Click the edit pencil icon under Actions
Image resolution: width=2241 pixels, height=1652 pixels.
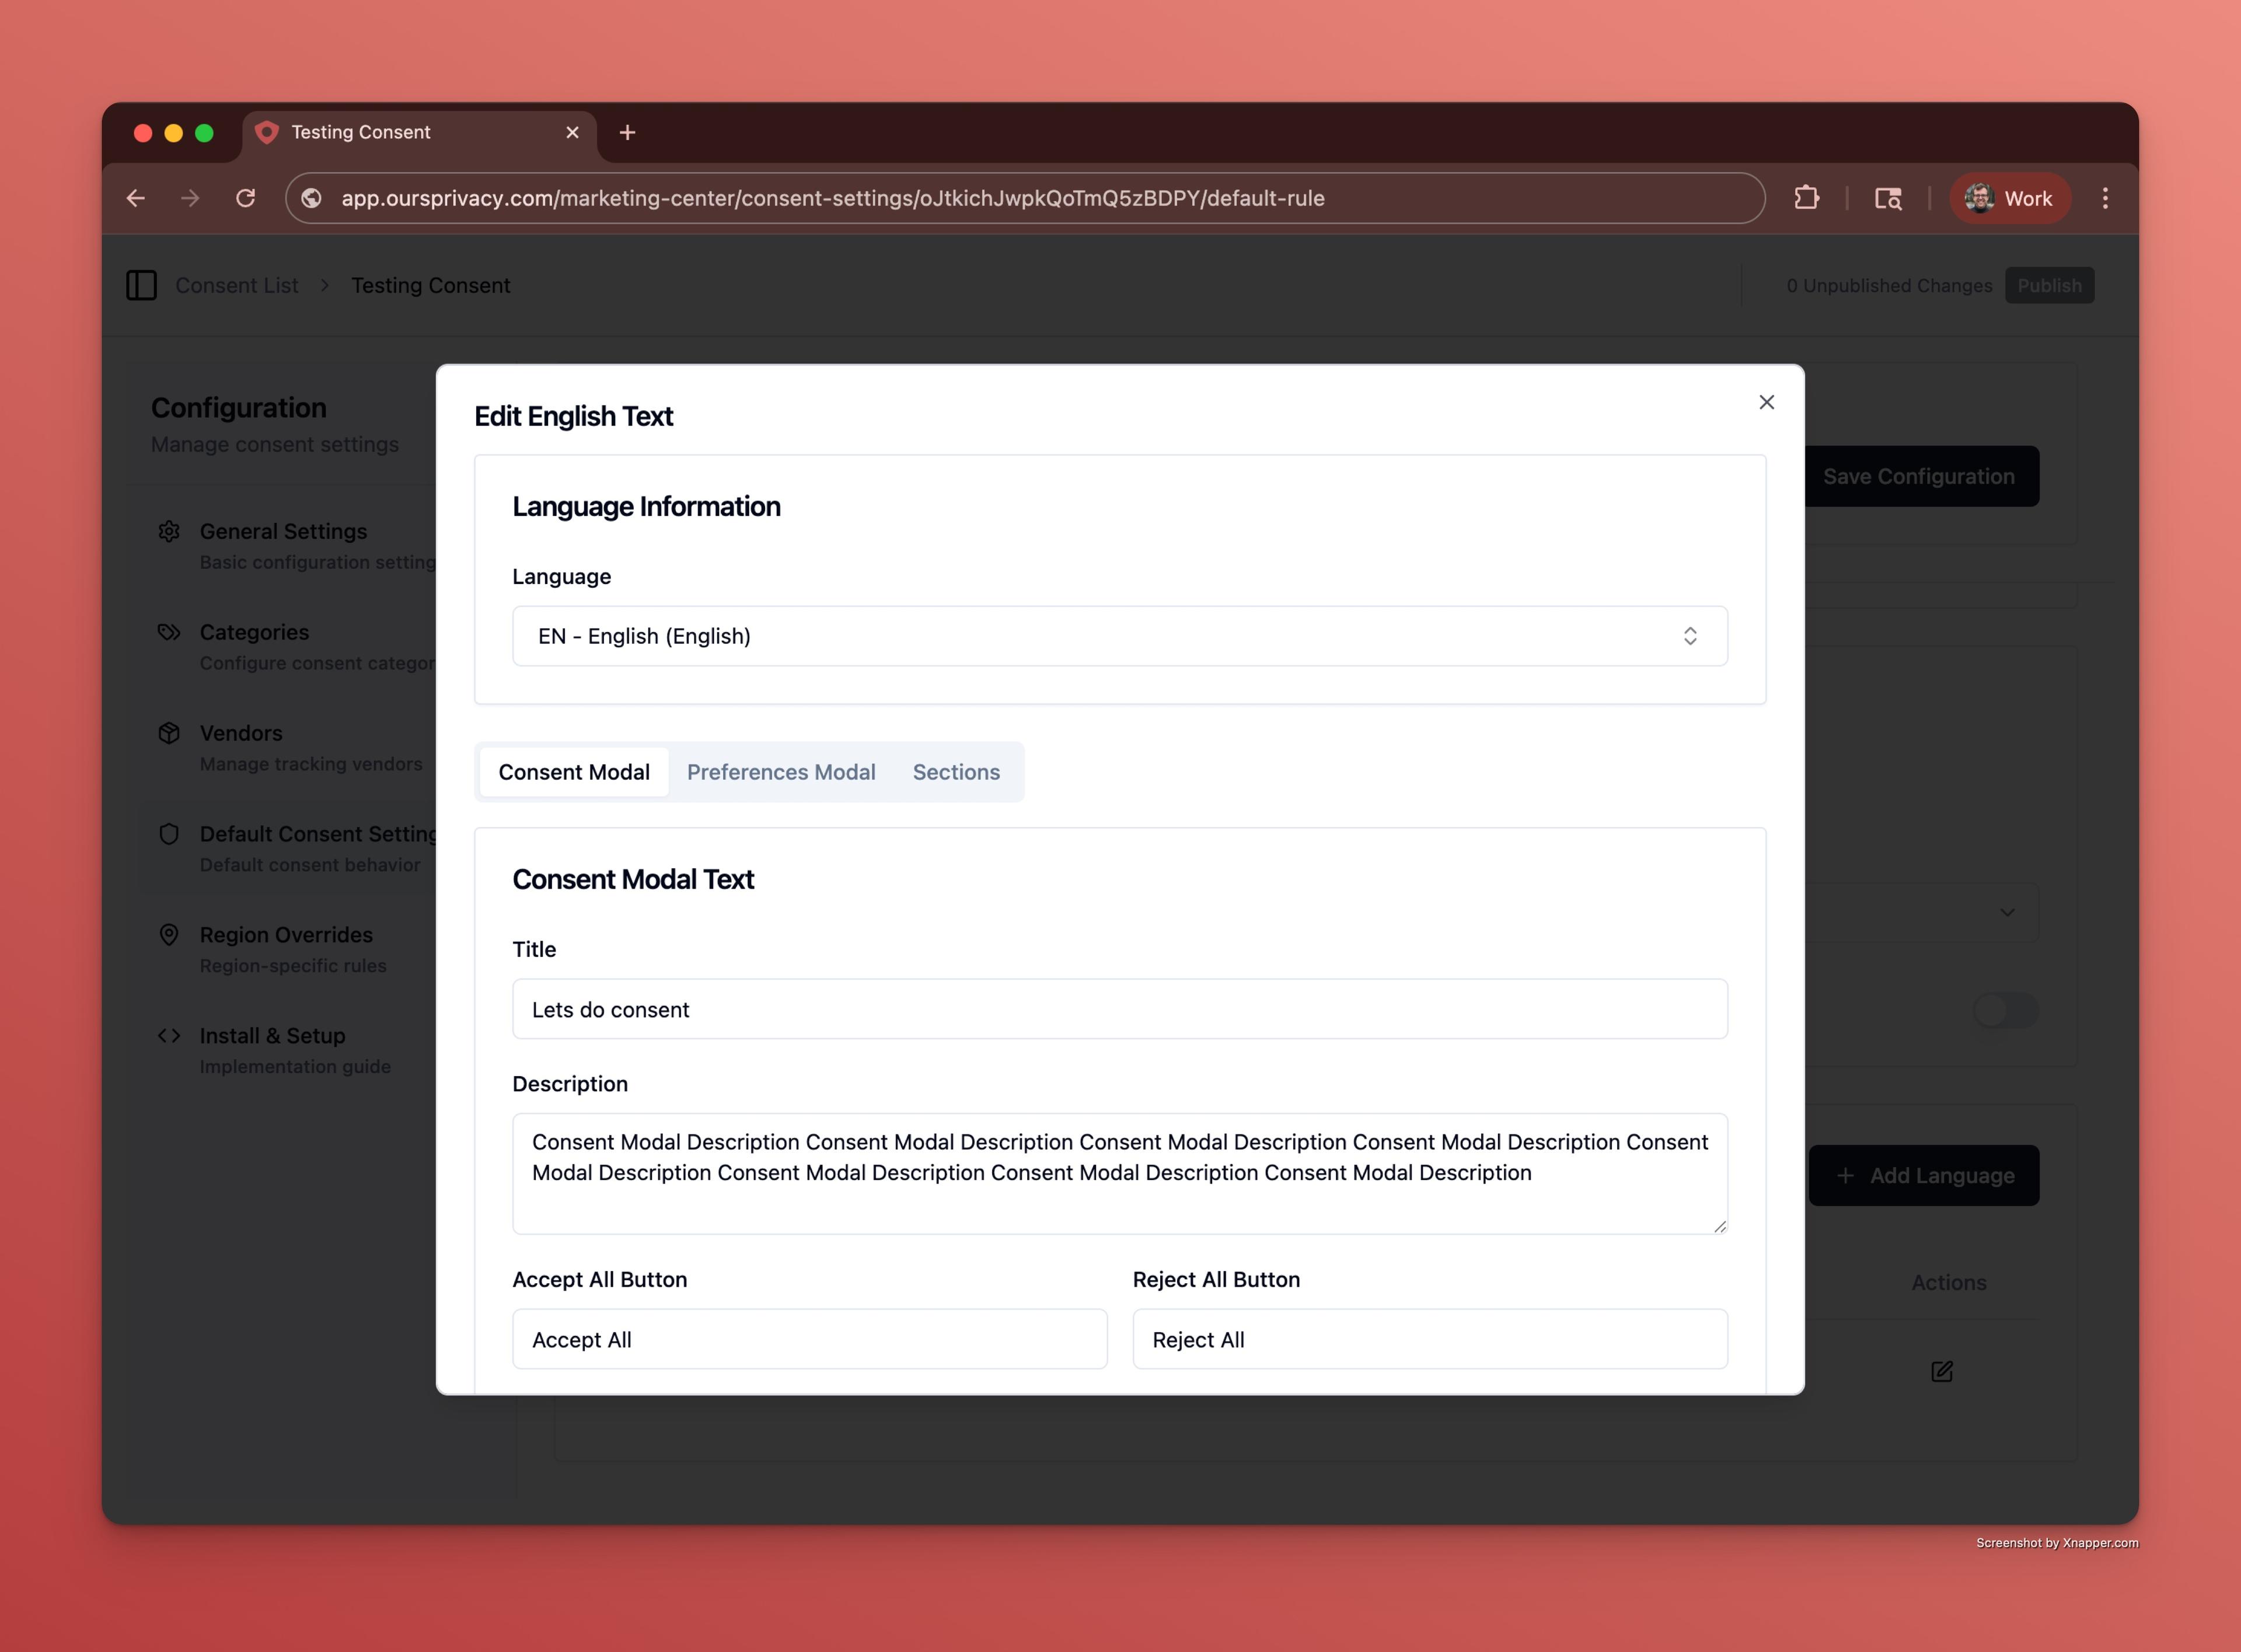(1941, 1371)
